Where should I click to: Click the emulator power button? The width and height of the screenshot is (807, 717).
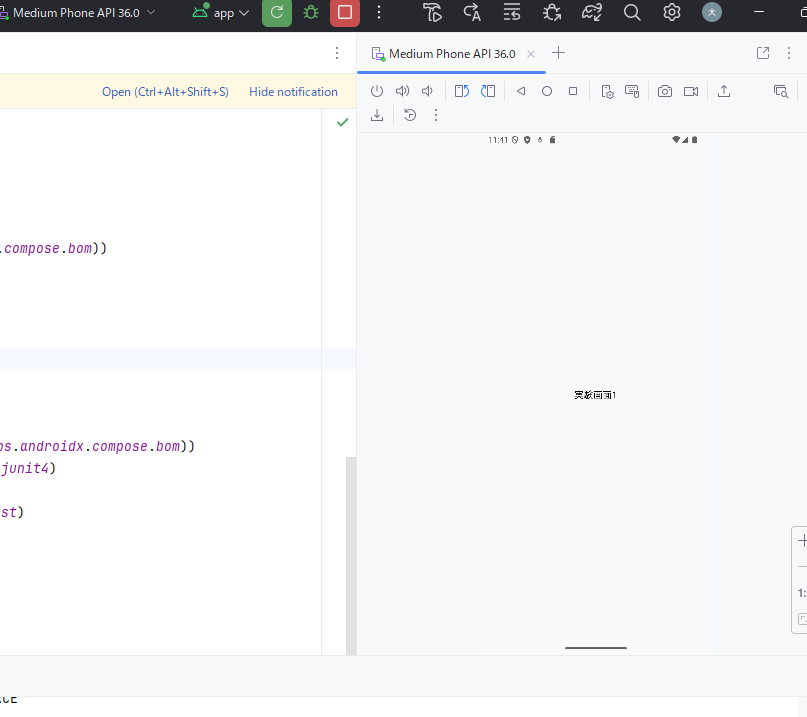(377, 91)
